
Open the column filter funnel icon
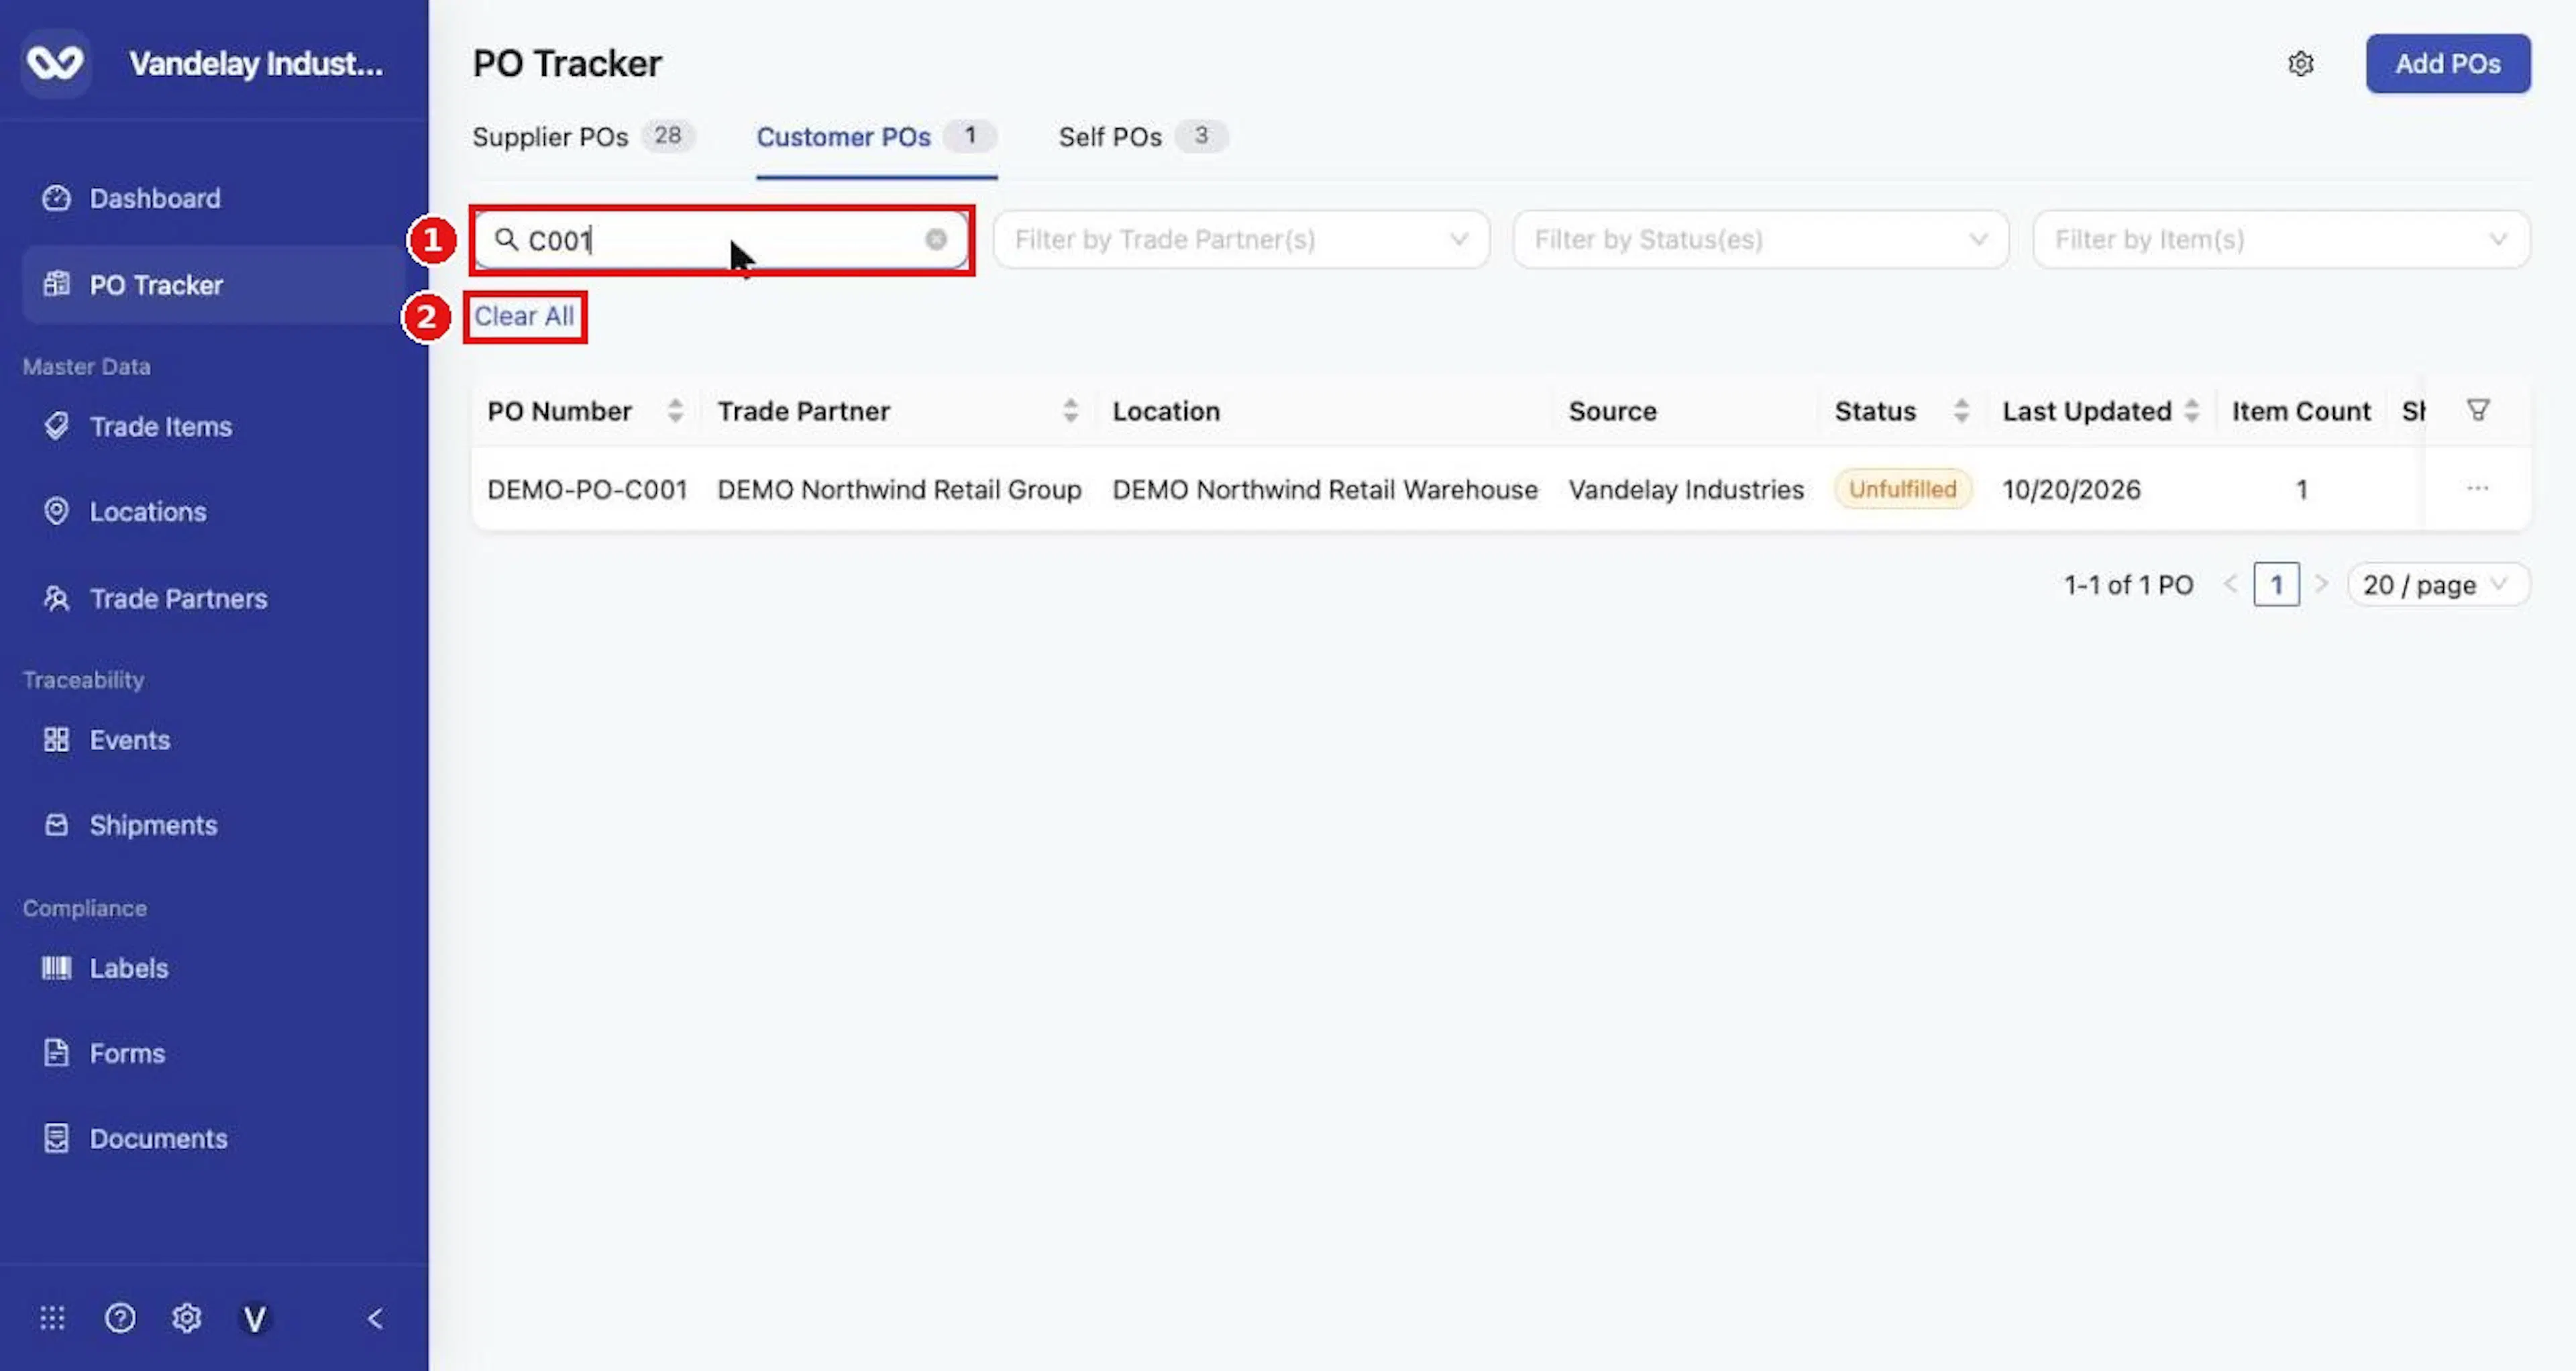tap(2477, 410)
